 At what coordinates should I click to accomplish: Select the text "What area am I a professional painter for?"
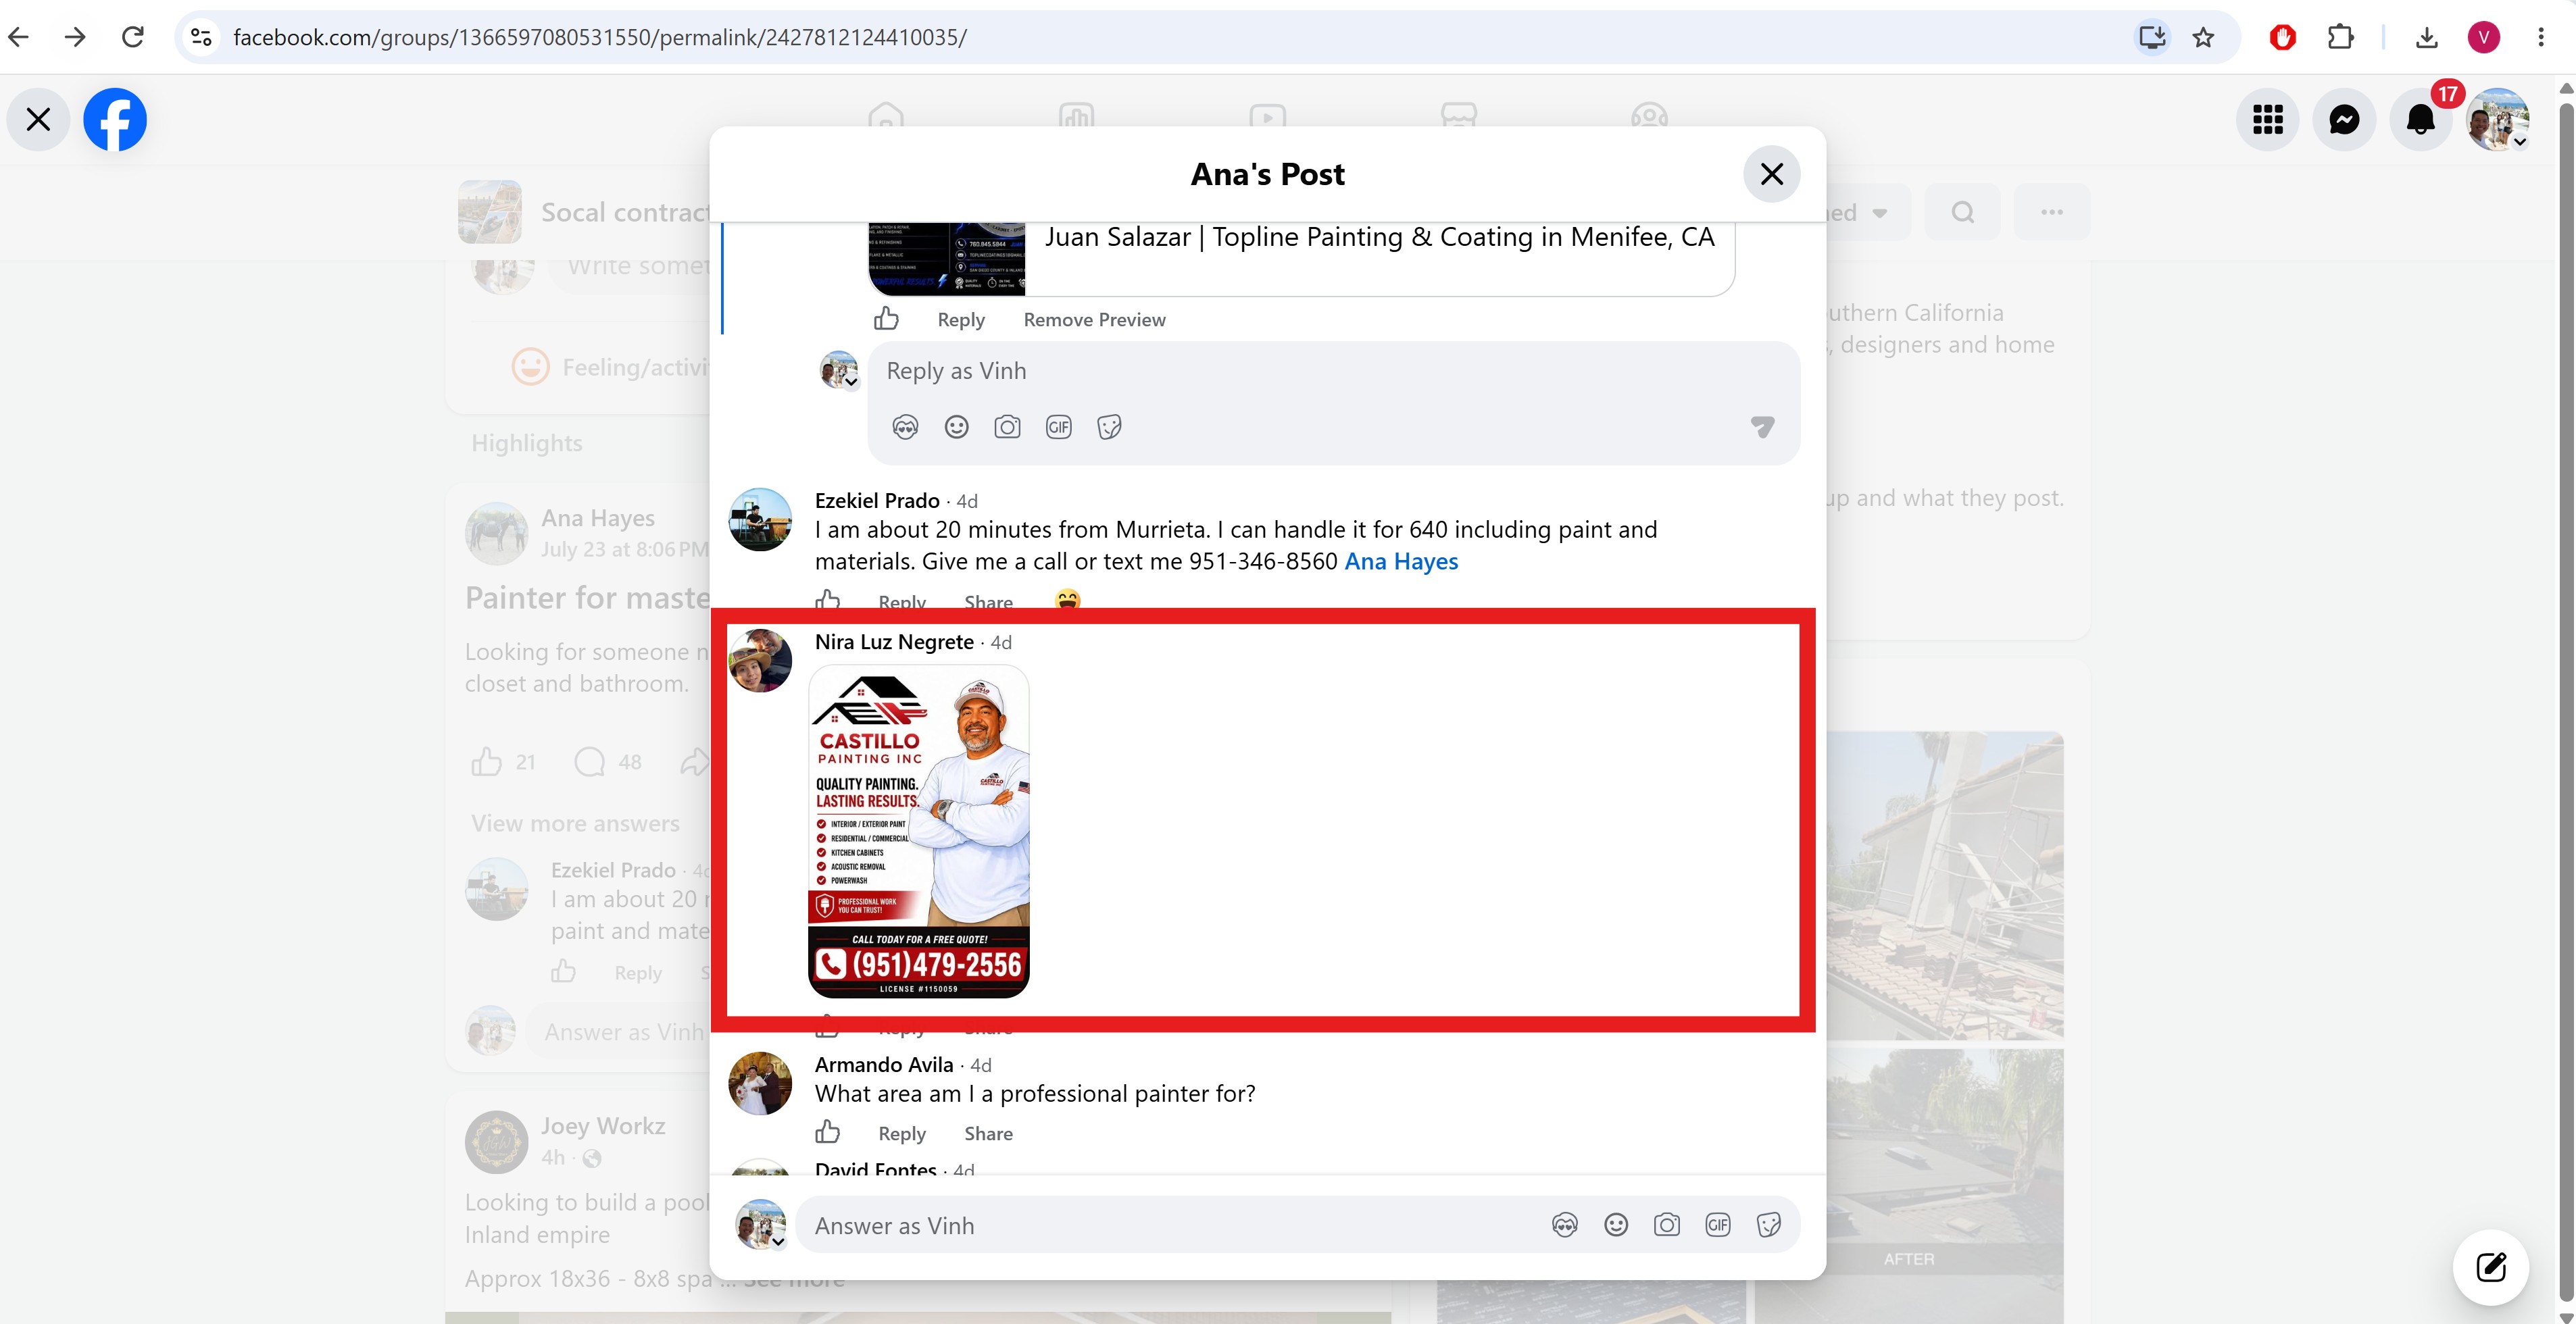tap(1035, 1094)
